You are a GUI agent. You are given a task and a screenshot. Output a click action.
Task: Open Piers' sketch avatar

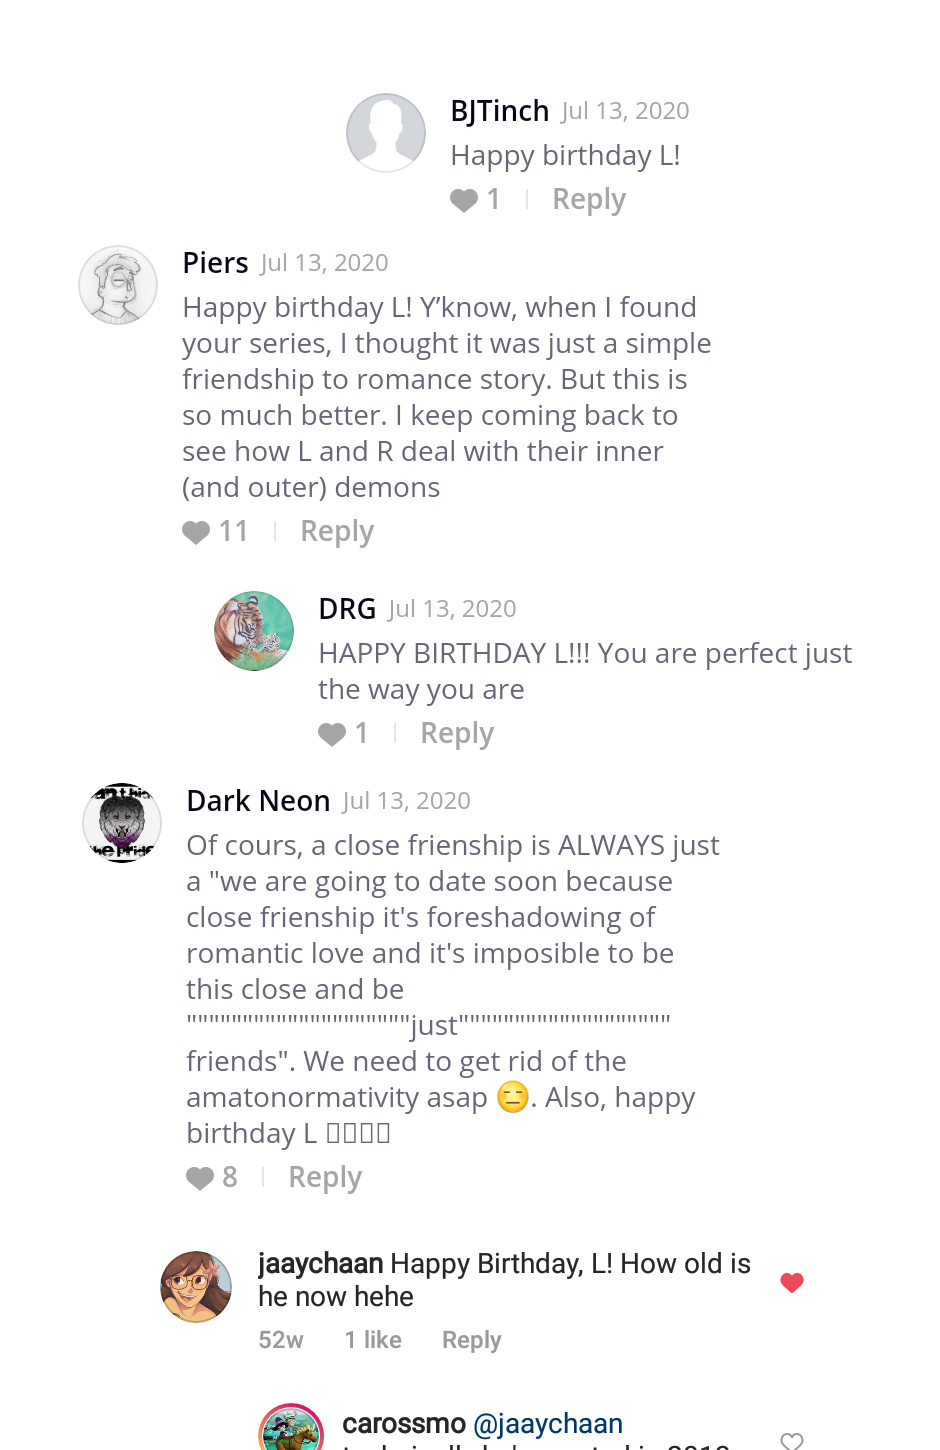pos(118,285)
